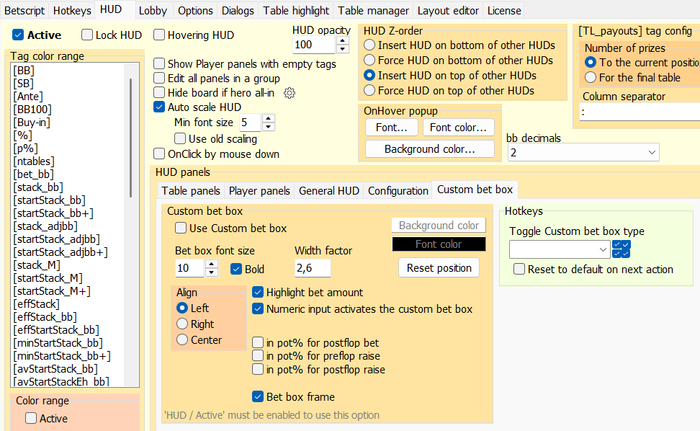Open the Layout editor tab
This screenshot has width=700, height=431.
click(x=448, y=10)
